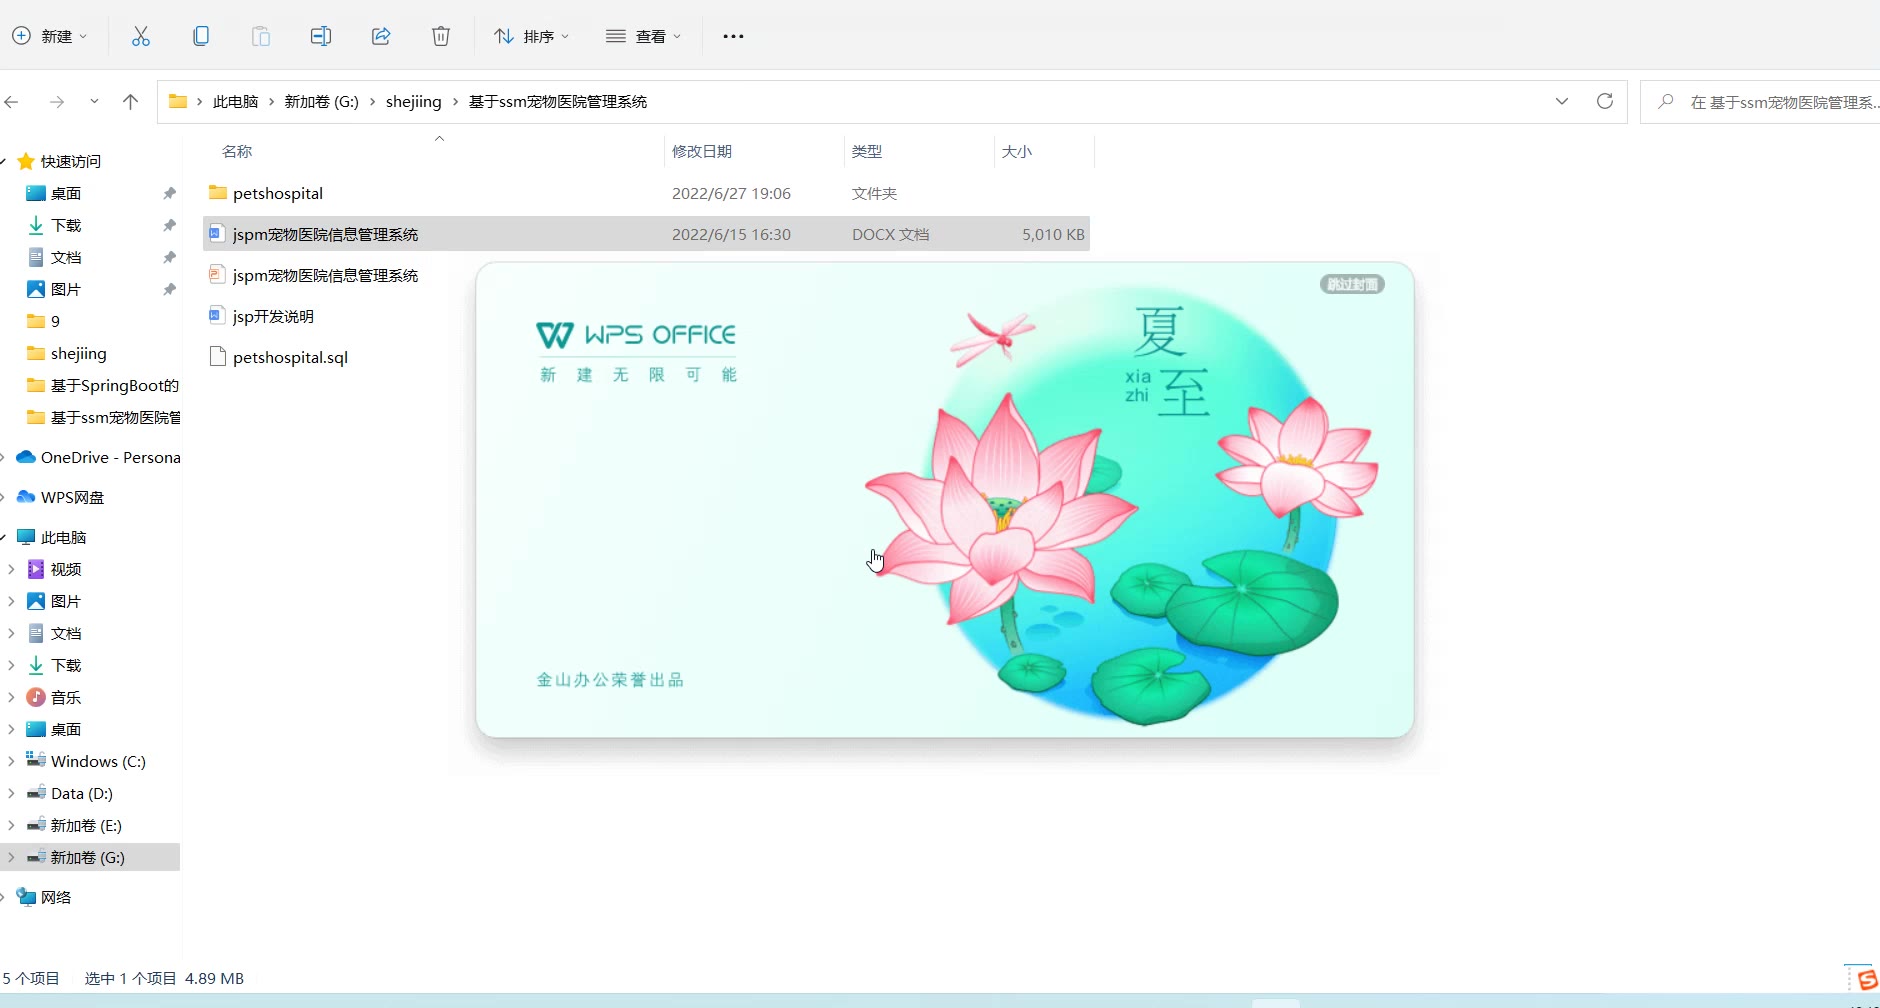The height and width of the screenshot is (1008, 1880).
Task: Click the 跳过封面 skip cover button
Action: point(1352,285)
